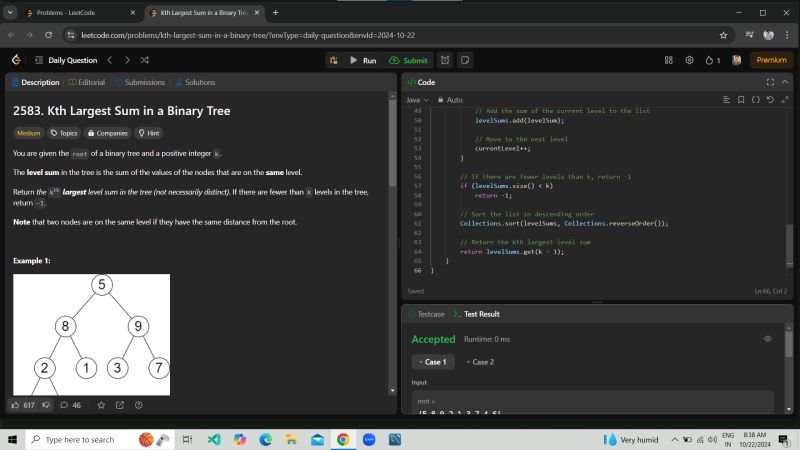The width and height of the screenshot is (800, 450).
Task: Show the Topics tag list
Action: [64, 133]
